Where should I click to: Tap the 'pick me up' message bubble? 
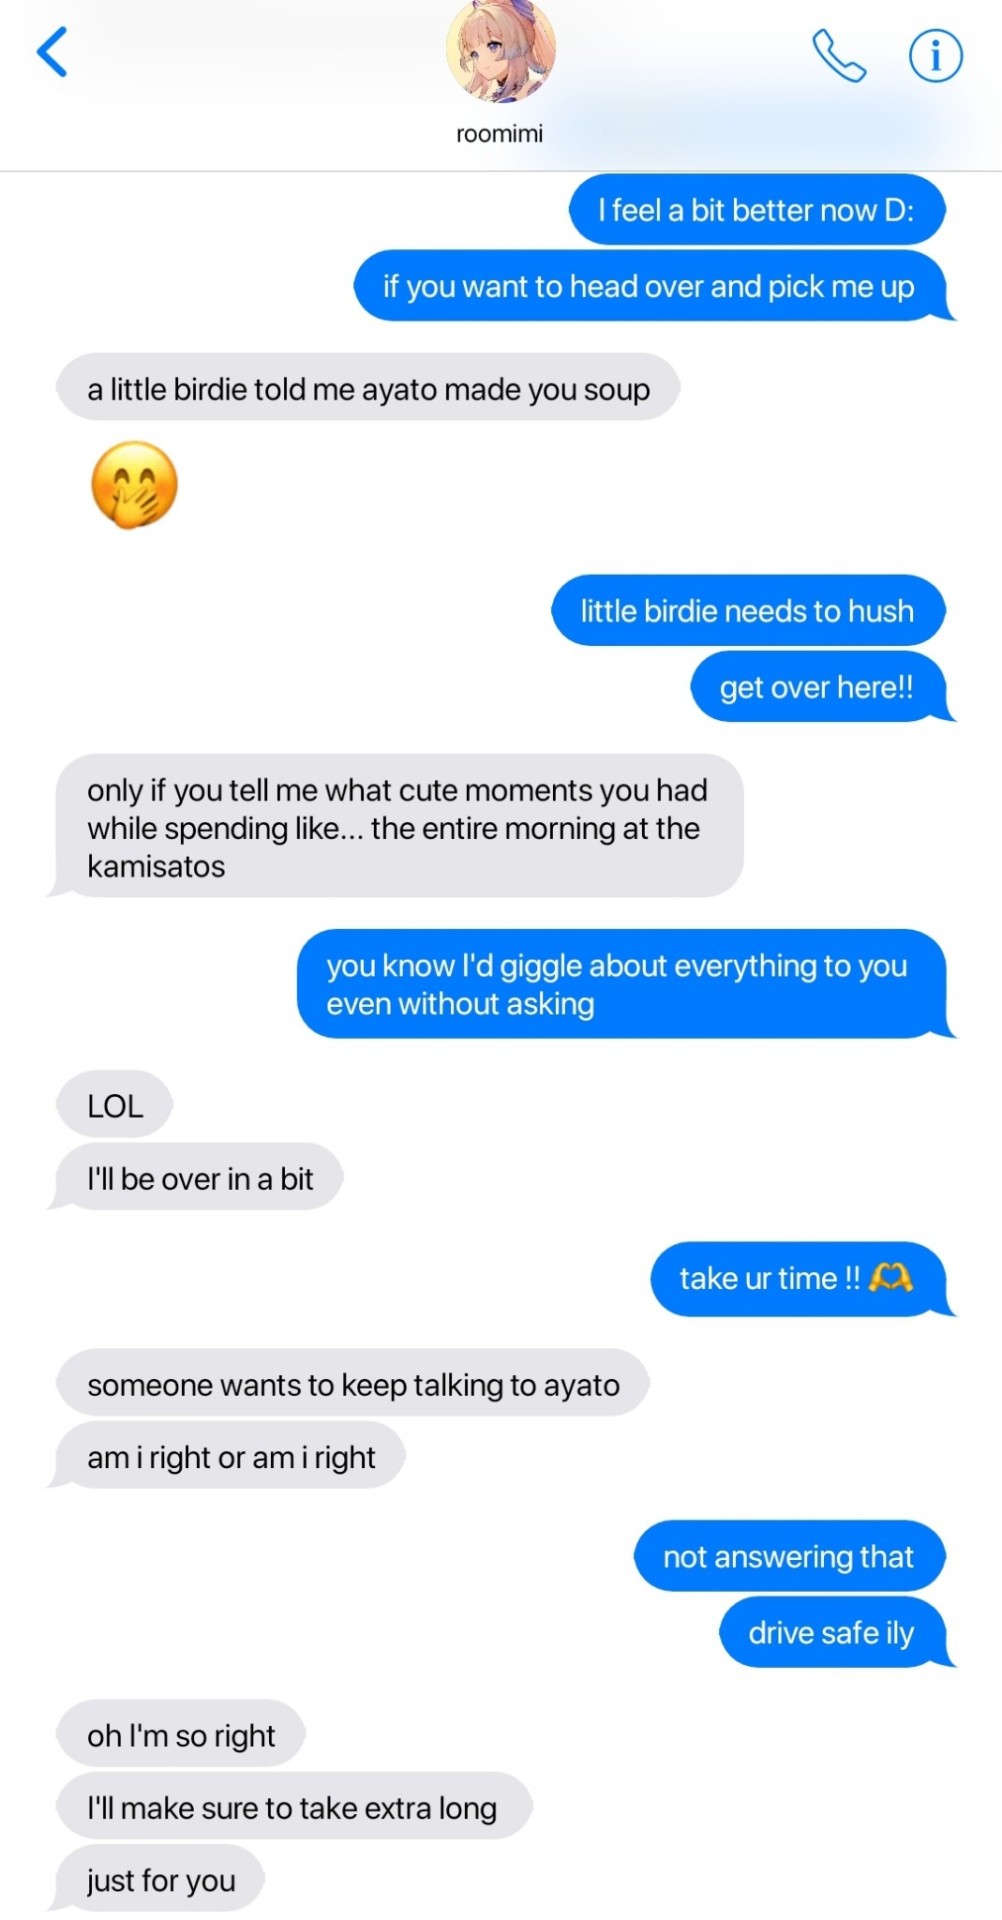pos(651,286)
